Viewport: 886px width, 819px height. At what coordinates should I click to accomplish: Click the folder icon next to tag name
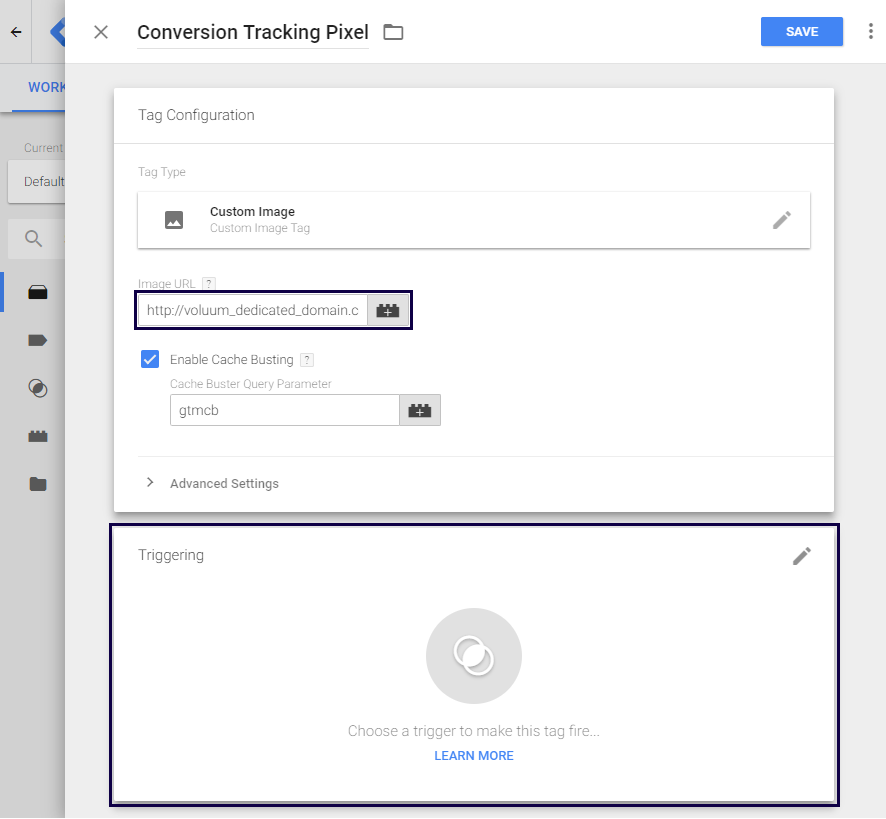pos(393,32)
